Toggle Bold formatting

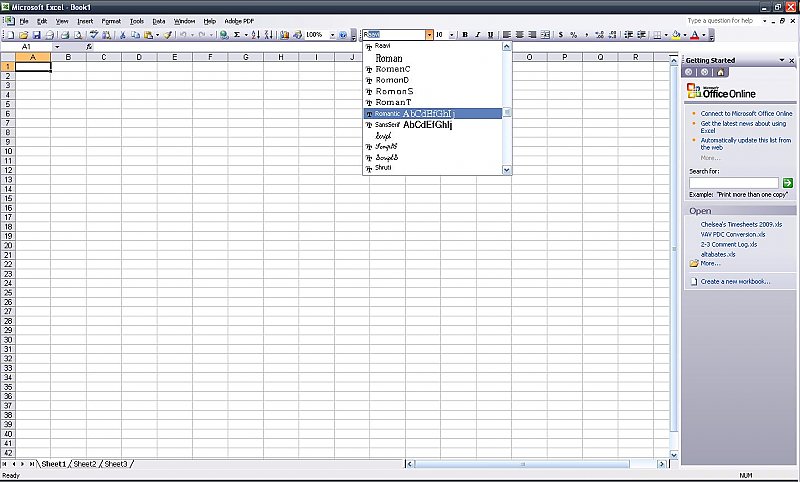click(465, 35)
